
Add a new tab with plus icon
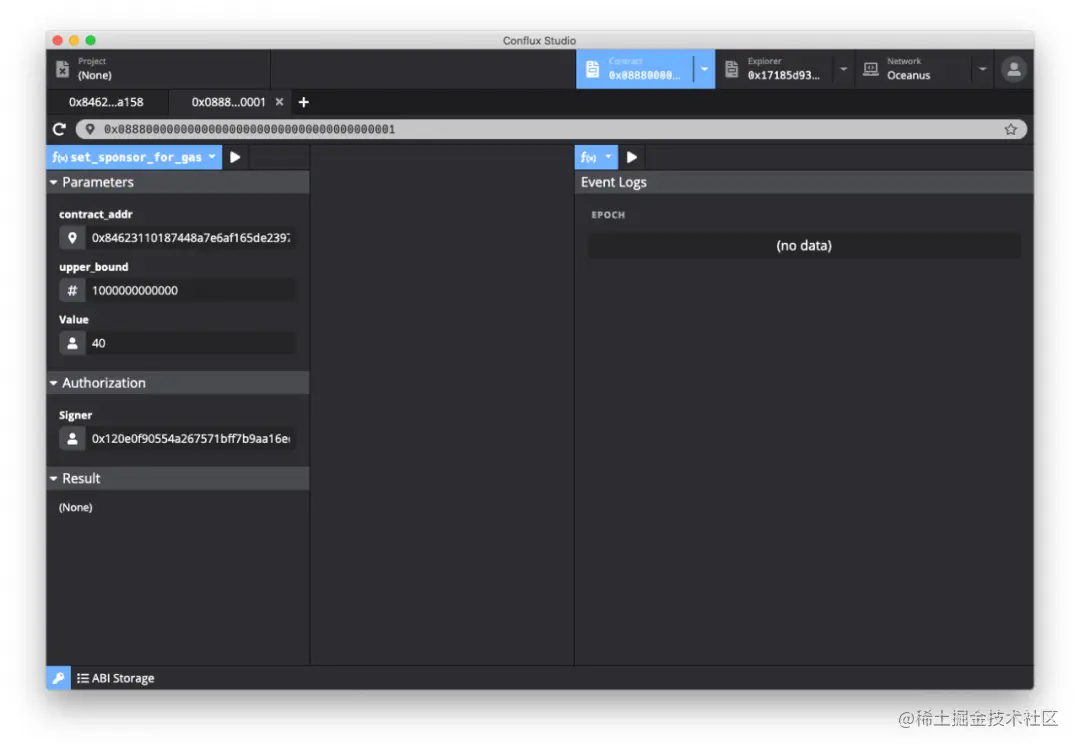304,102
